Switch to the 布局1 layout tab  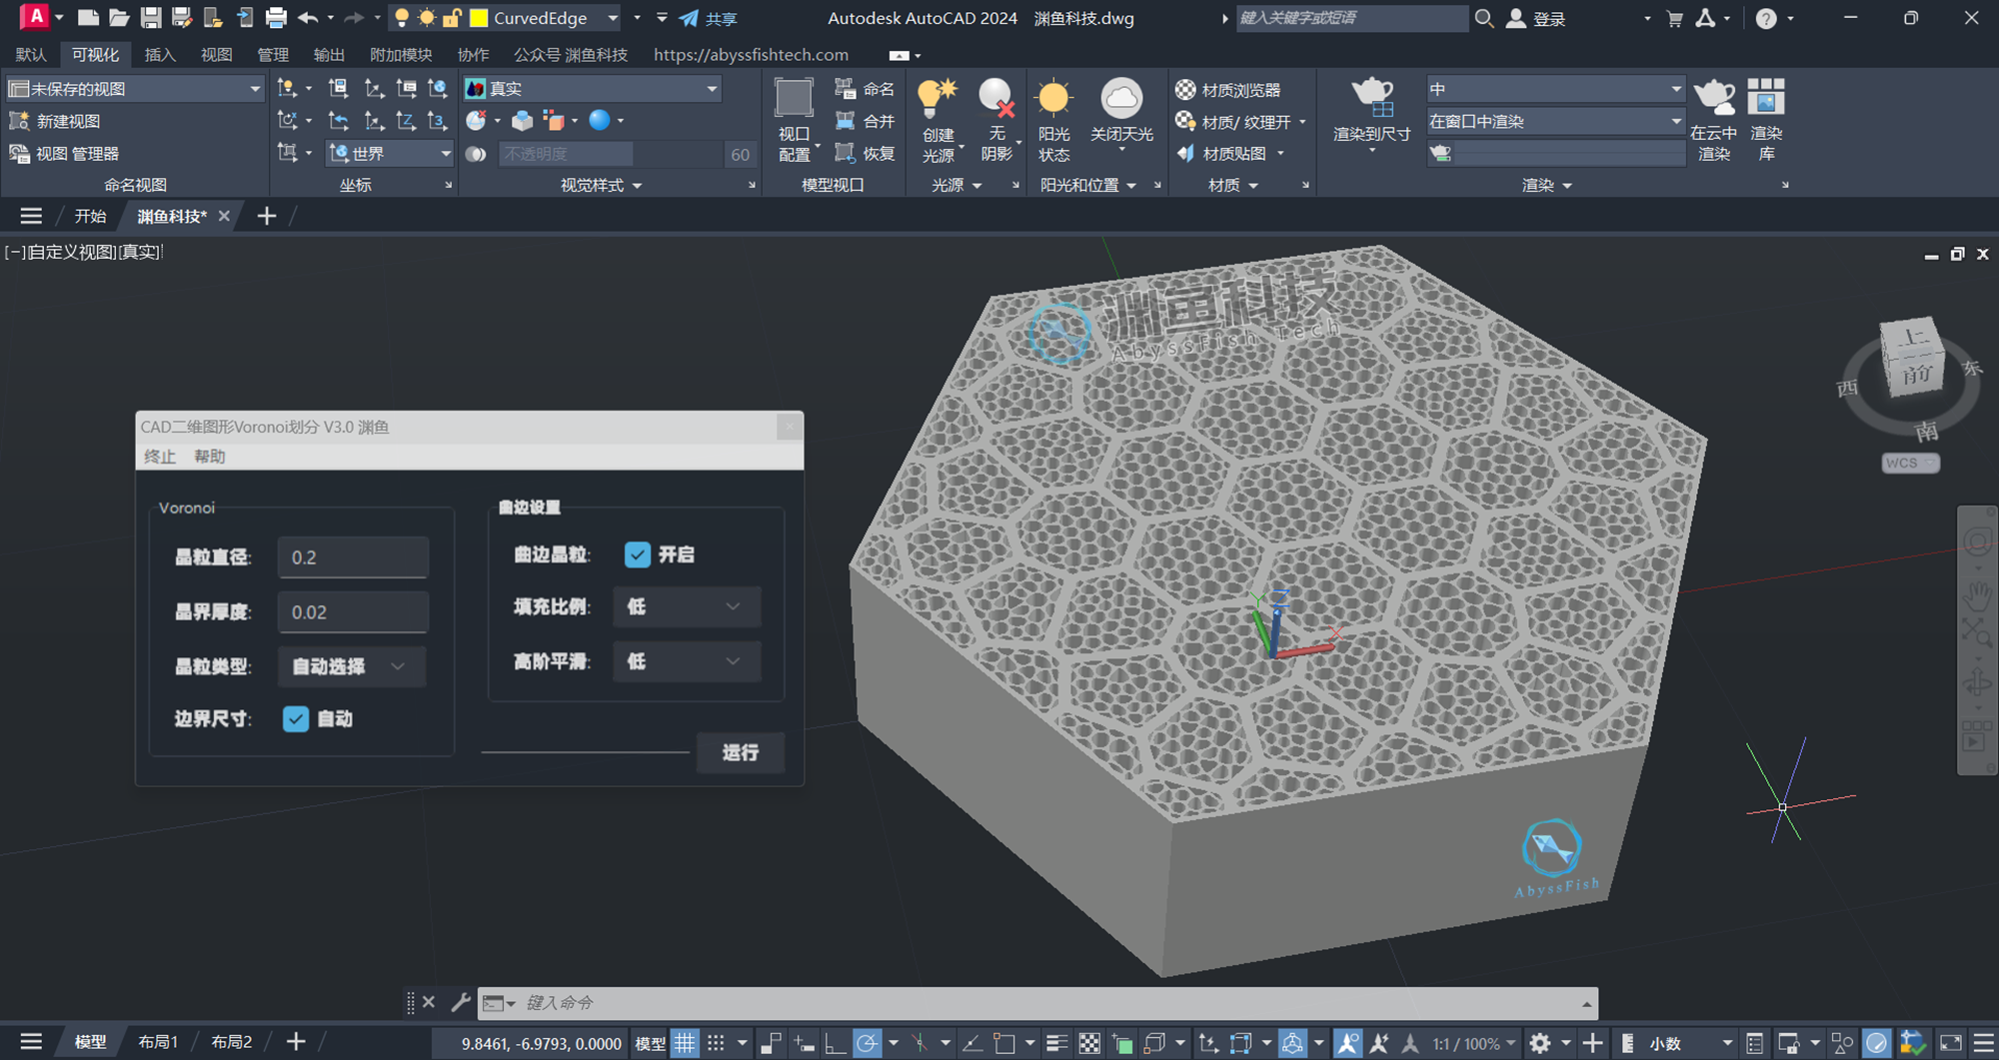157,1043
